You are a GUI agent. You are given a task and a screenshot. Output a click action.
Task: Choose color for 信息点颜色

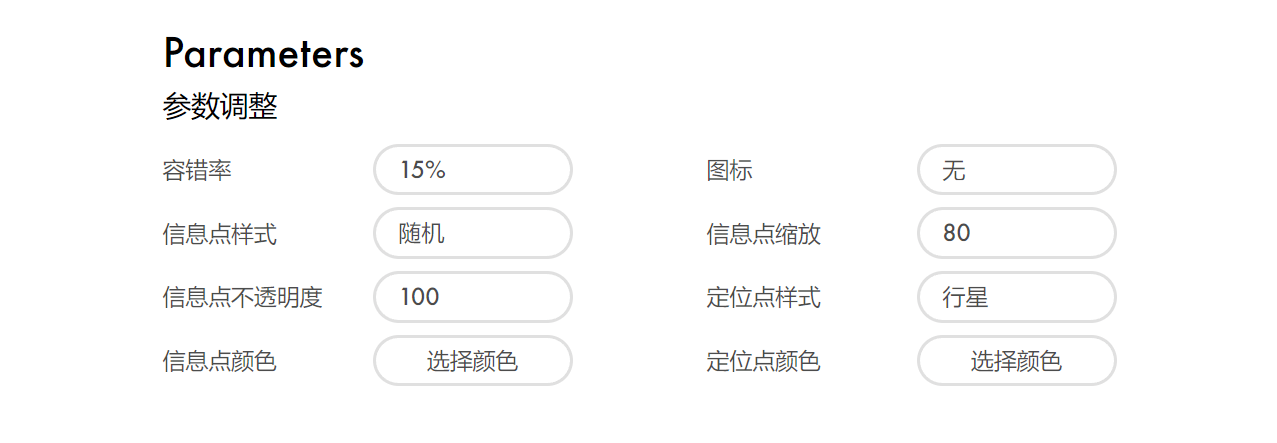472,361
